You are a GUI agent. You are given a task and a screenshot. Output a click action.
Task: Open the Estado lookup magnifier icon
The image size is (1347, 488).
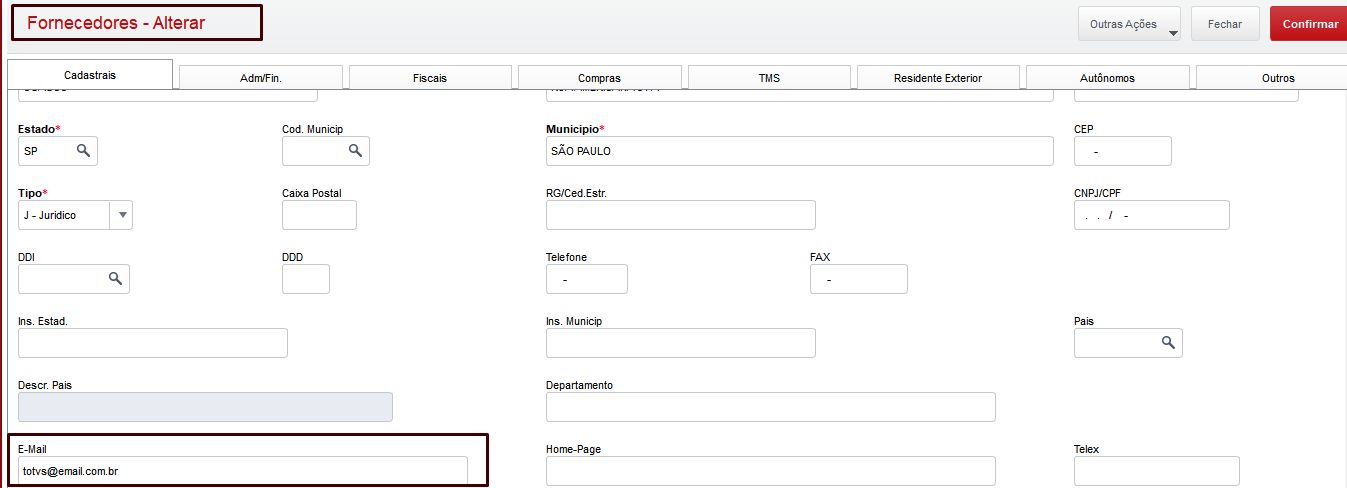tap(84, 151)
